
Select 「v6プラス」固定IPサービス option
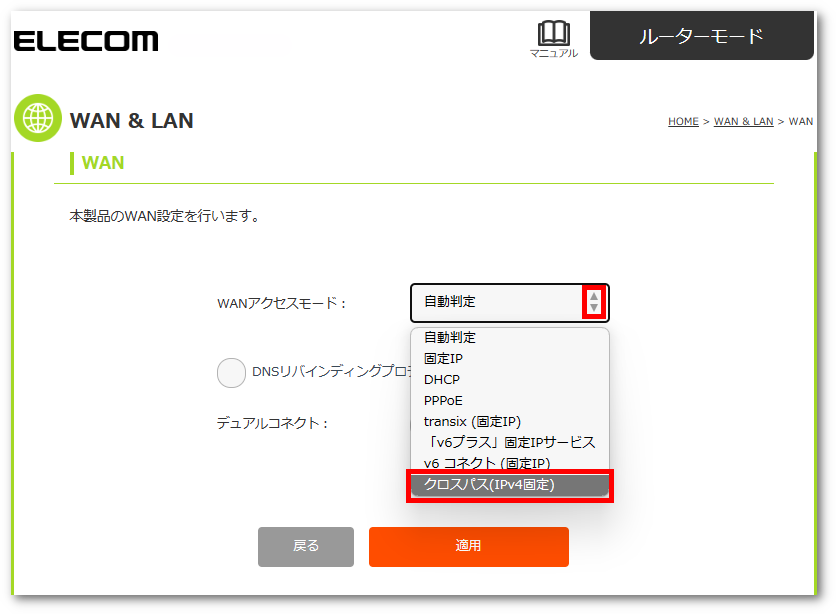pos(509,442)
